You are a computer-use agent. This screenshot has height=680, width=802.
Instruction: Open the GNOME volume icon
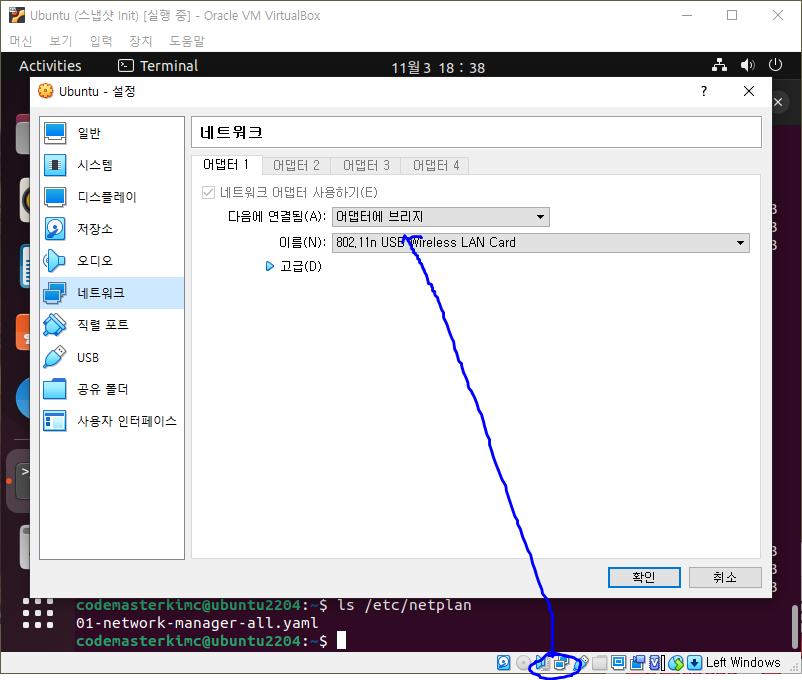pyautogui.click(x=747, y=65)
